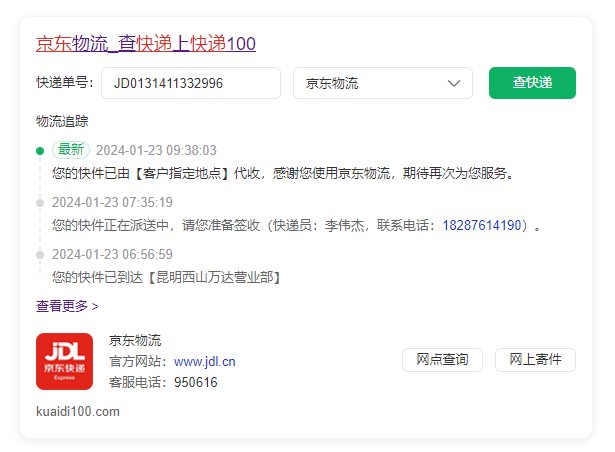Image resolution: width=615 pixels, height=452 pixels.
Task: Open the 查看更多 link
Action: (x=67, y=306)
